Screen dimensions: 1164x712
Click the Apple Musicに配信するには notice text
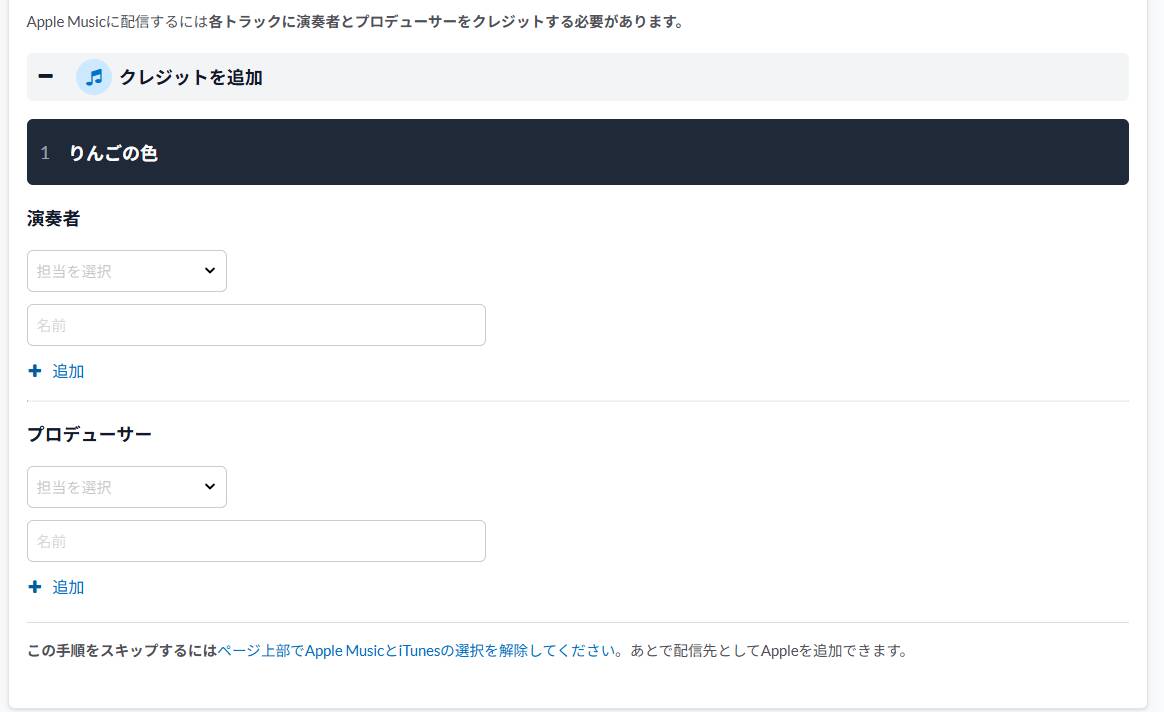[x=355, y=22]
